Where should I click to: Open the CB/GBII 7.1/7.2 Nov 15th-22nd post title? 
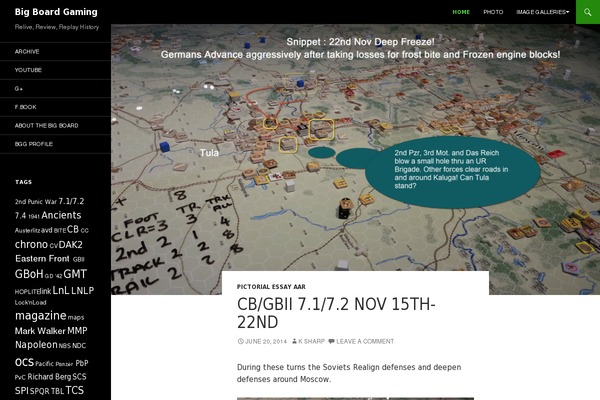[336, 313]
